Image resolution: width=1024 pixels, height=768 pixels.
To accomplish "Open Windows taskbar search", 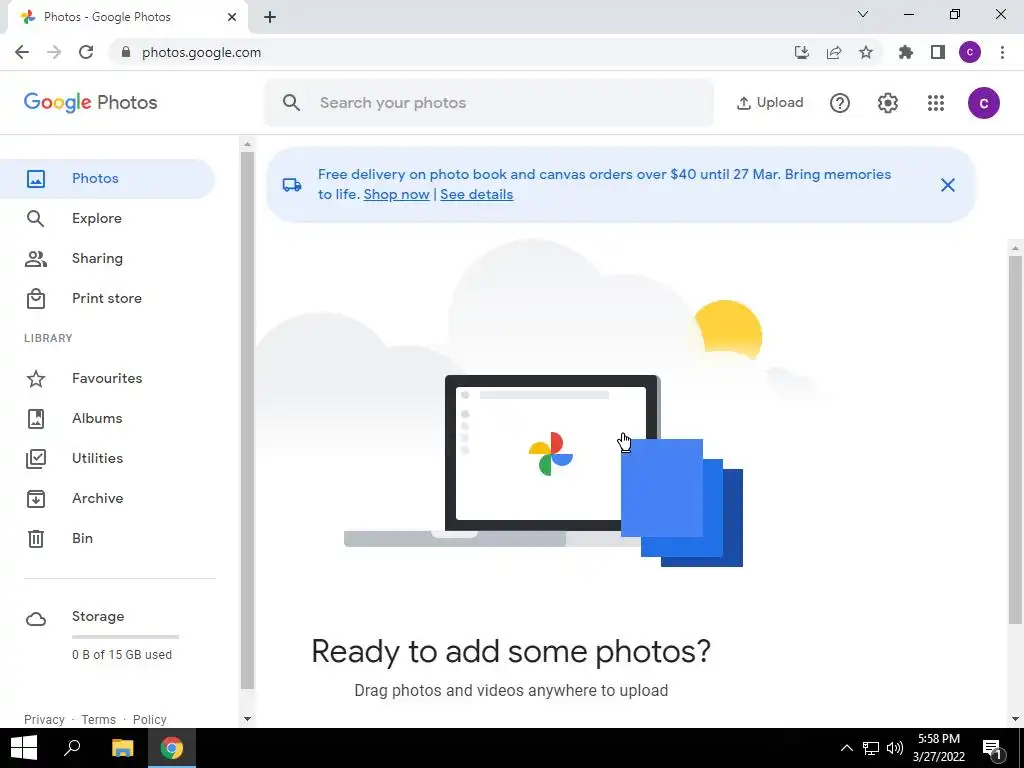I will (x=72, y=748).
